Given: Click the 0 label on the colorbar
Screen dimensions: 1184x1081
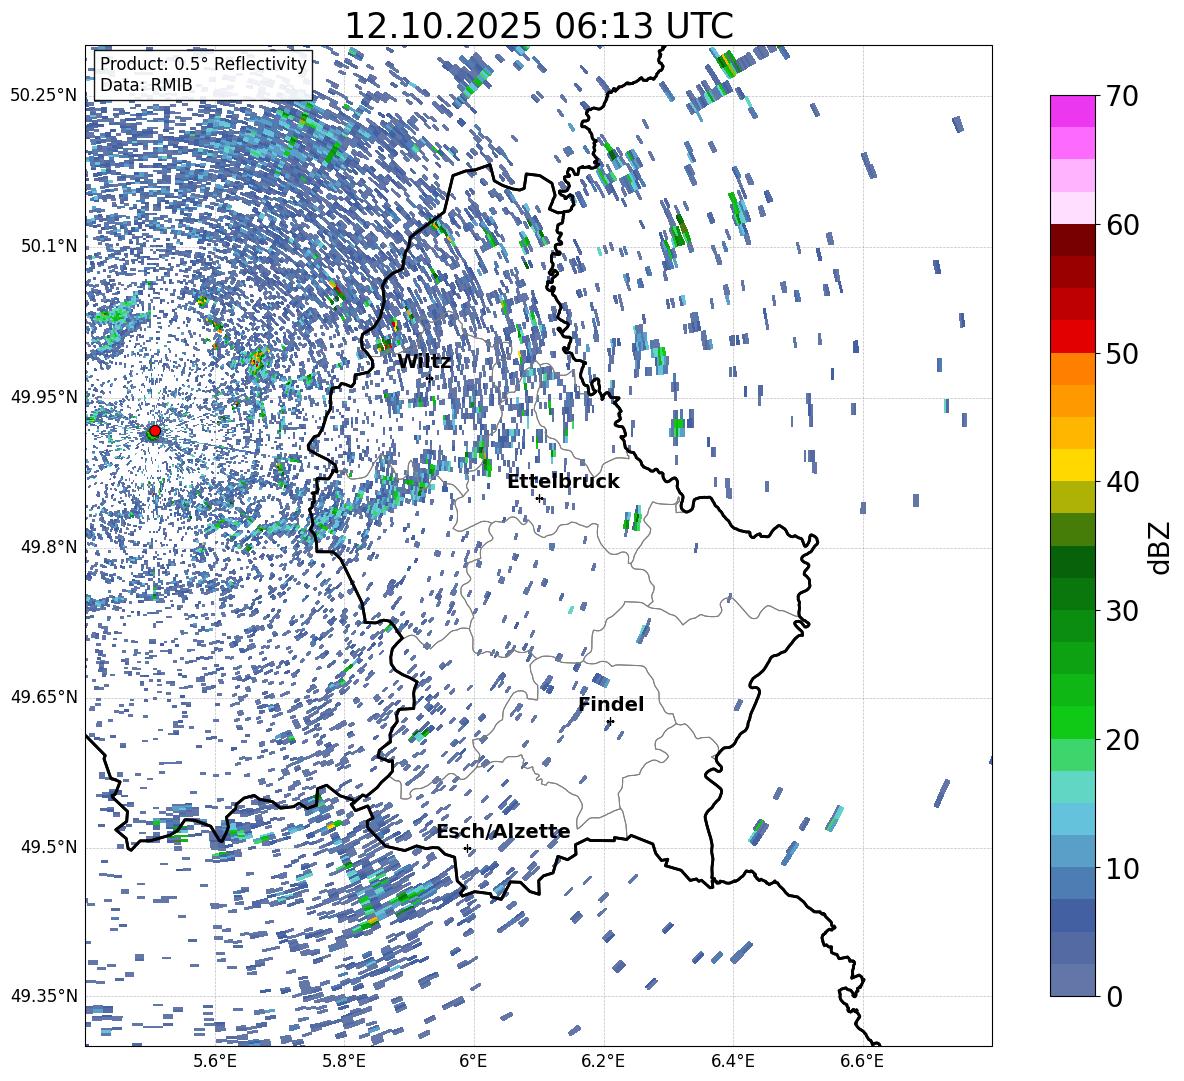Looking at the screenshot, I should pyautogui.click(x=1115, y=996).
